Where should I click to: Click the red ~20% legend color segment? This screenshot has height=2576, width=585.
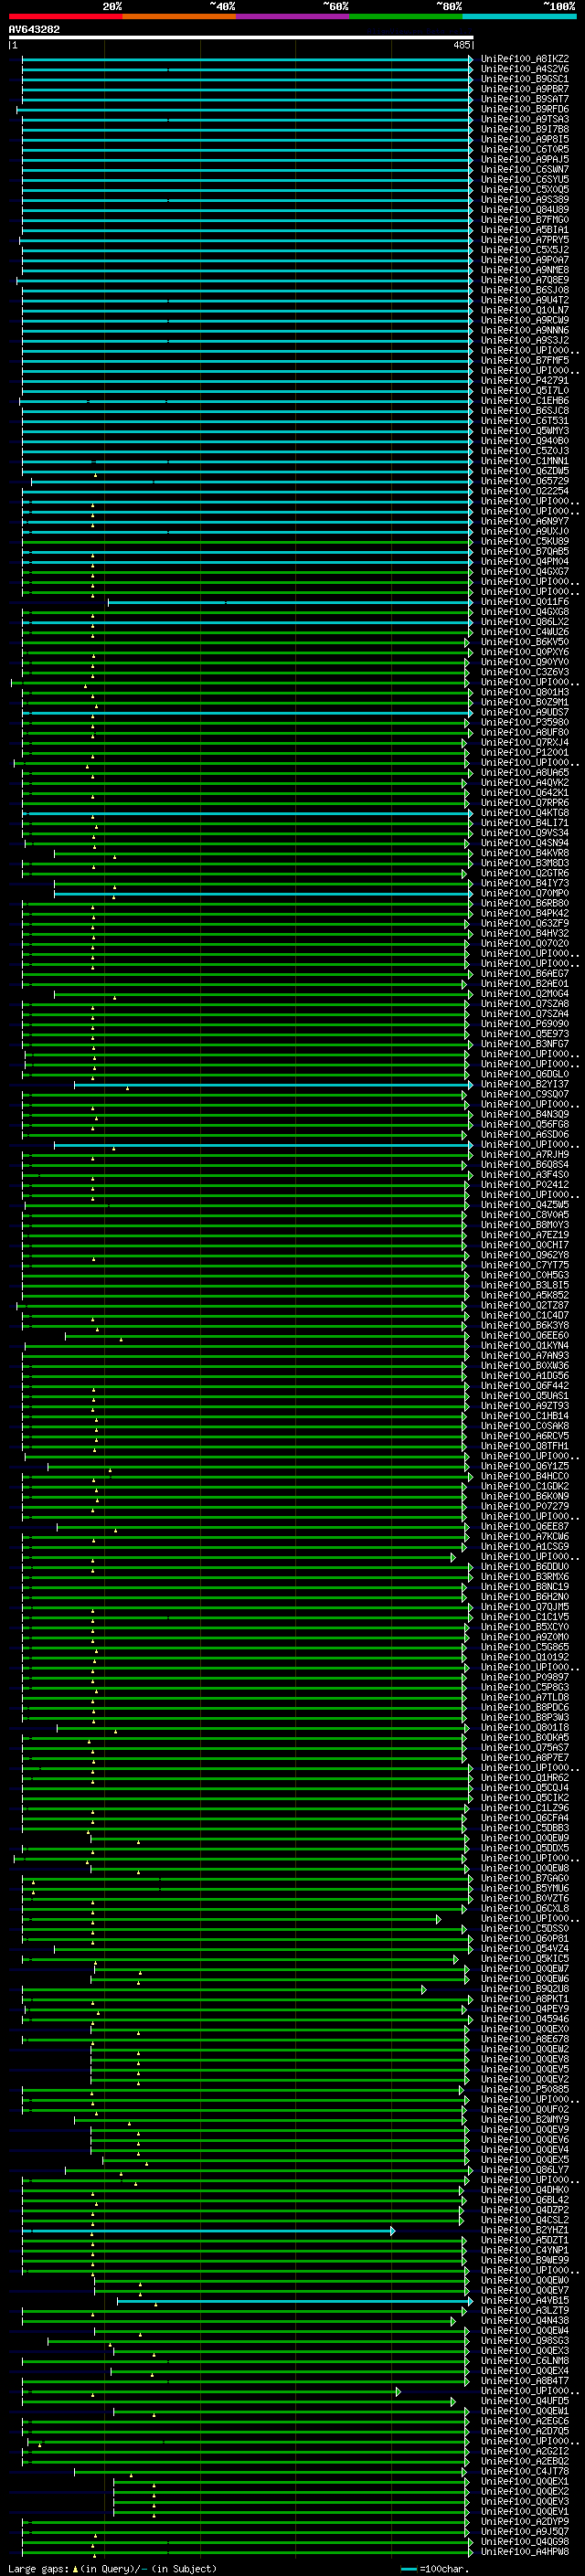pos(65,16)
